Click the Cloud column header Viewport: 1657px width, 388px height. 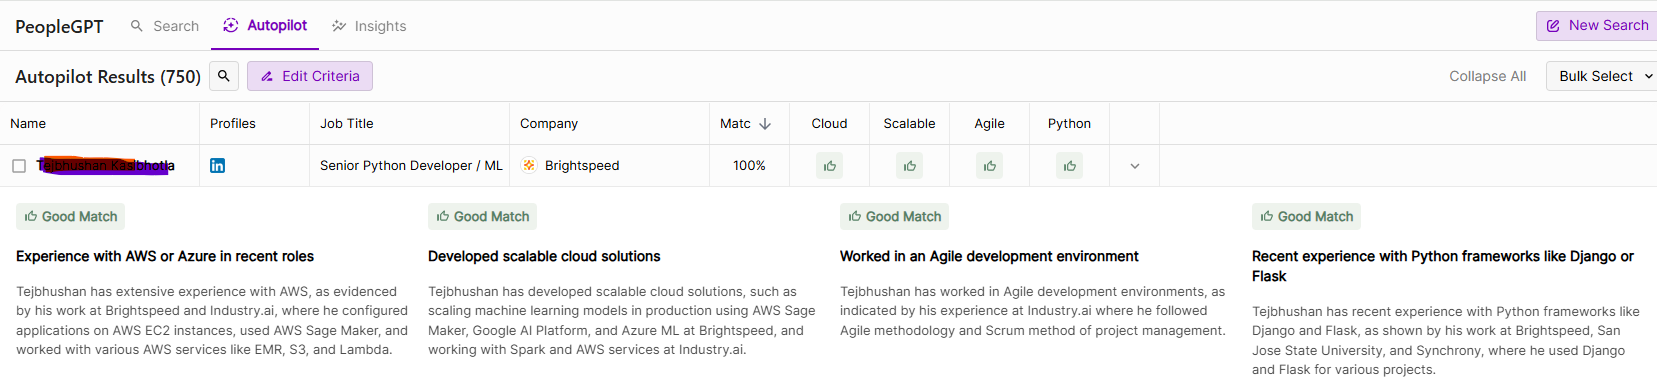(x=829, y=124)
